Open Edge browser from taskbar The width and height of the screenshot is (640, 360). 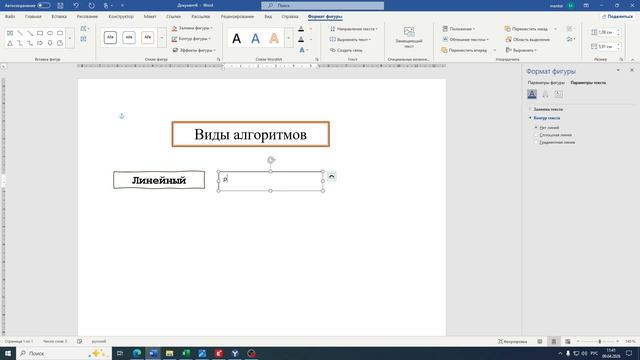(137, 353)
